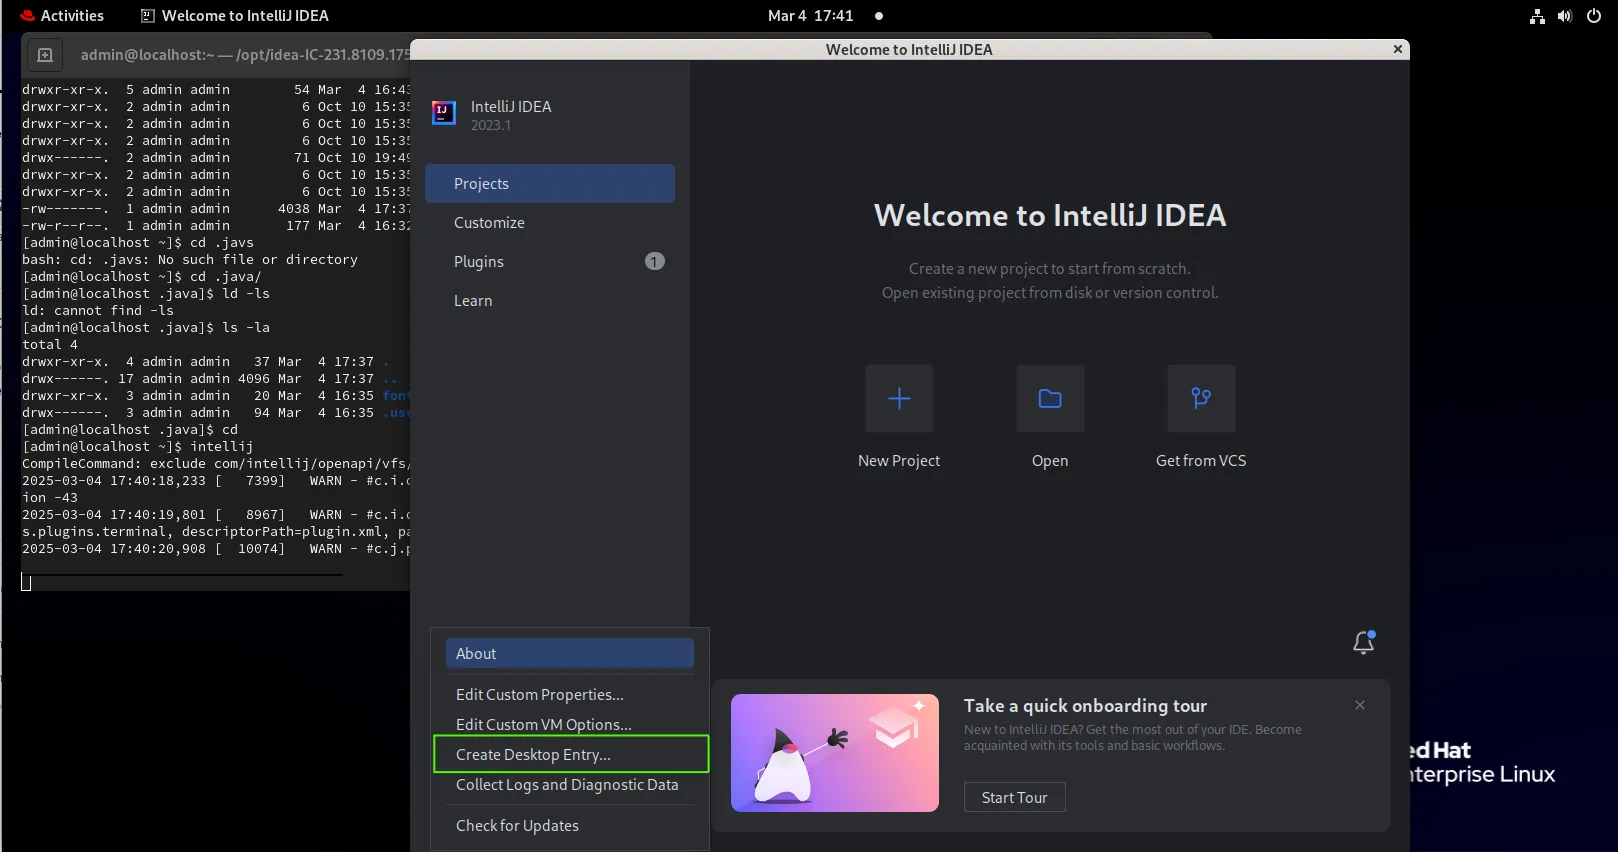Open the clock and calendar in top bar
This screenshot has height=852, width=1618.
[x=810, y=16]
